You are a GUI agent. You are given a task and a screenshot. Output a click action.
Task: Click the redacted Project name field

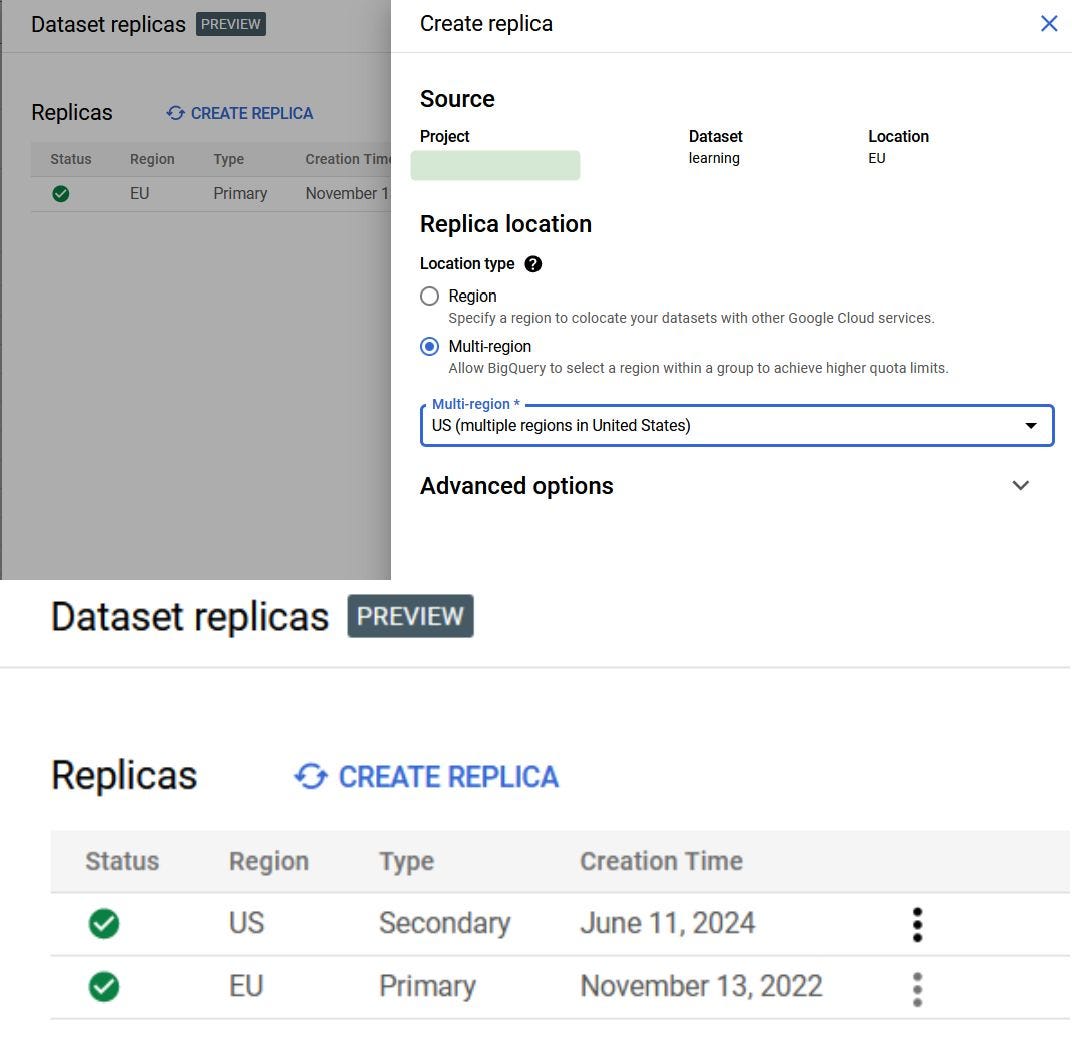[x=495, y=165]
